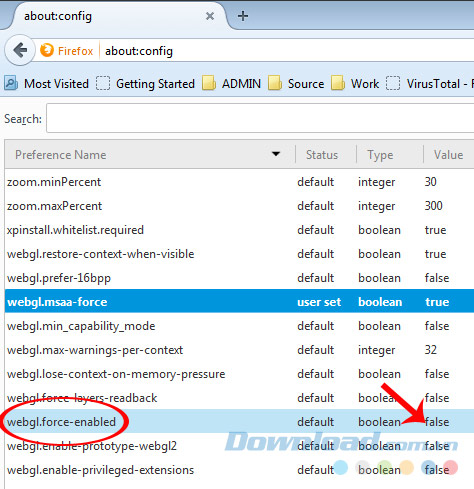Sort by Status column header
474x489 pixels.
click(322, 155)
